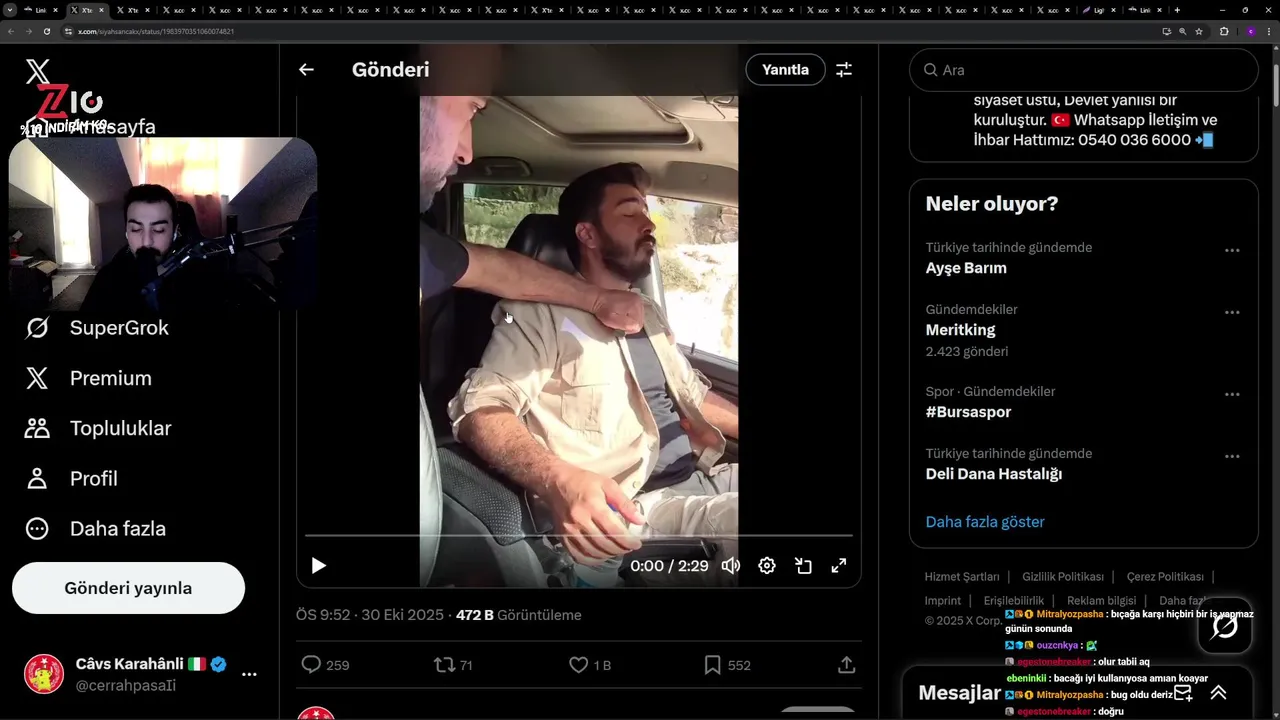1280x720 pixels.
Task: Open Premium in the sidebar
Action: pyautogui.click(x=88, y=378)
